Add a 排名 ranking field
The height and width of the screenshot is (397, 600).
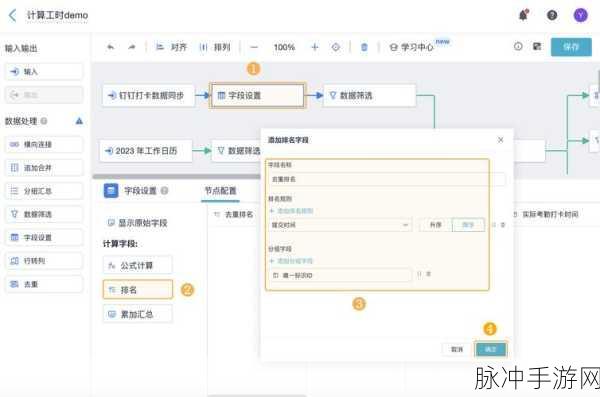pos(138,290)
